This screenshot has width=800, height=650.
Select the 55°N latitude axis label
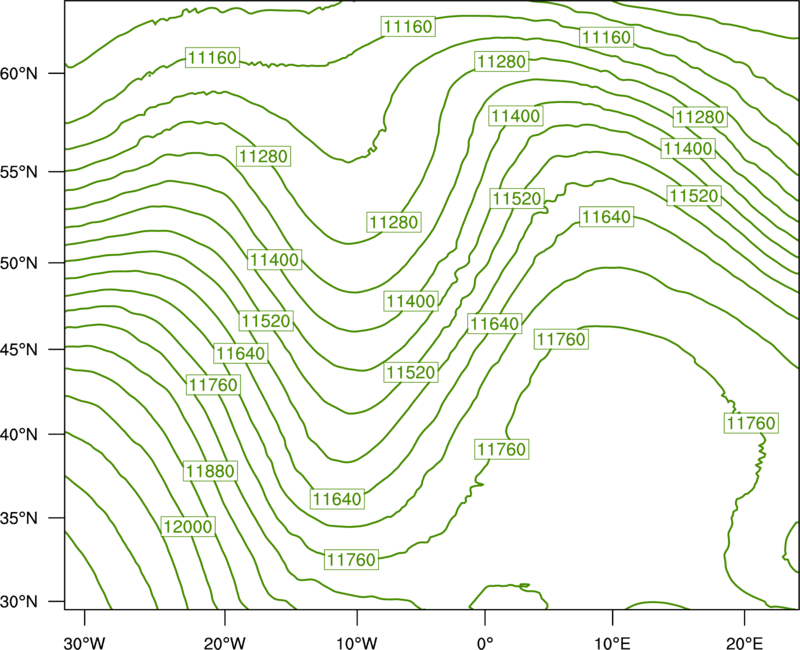tap(19, 172)
